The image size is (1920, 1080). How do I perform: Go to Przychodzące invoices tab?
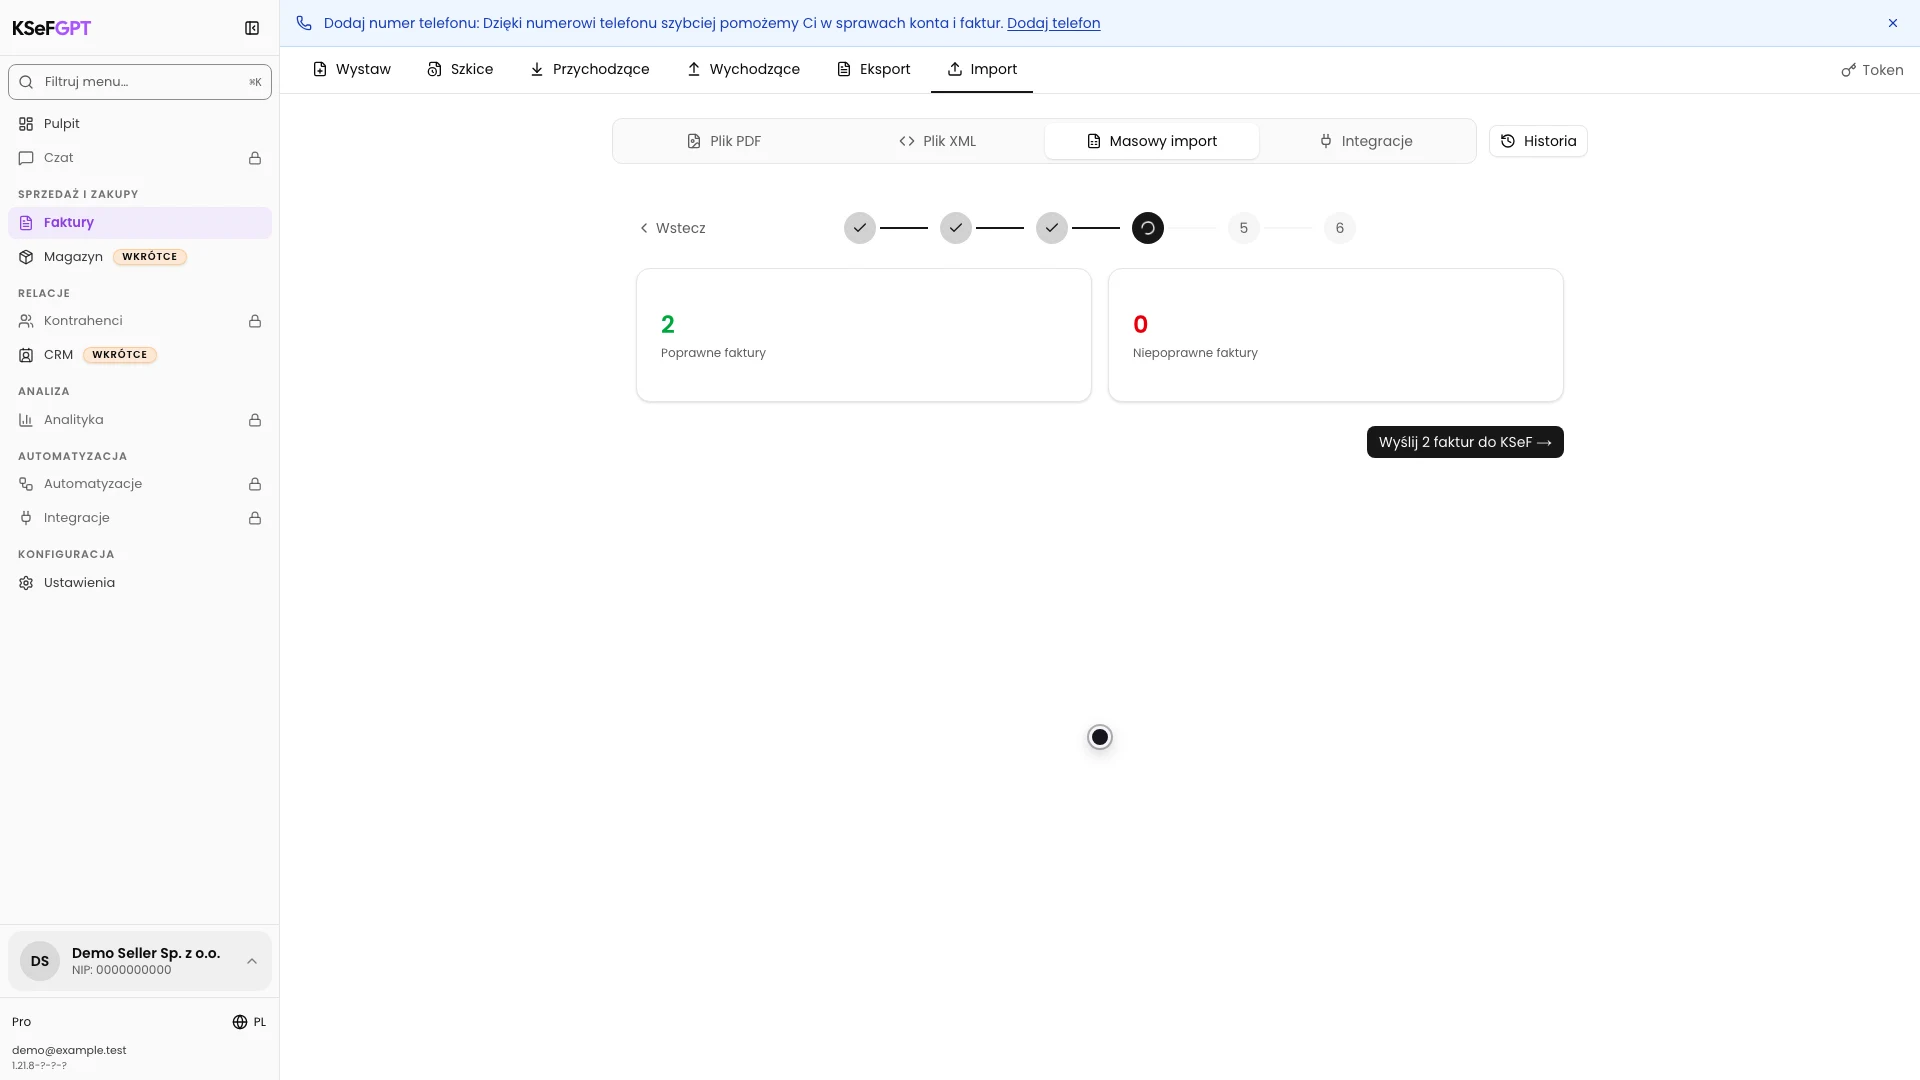pyautogui.click(x=590, y=69)
